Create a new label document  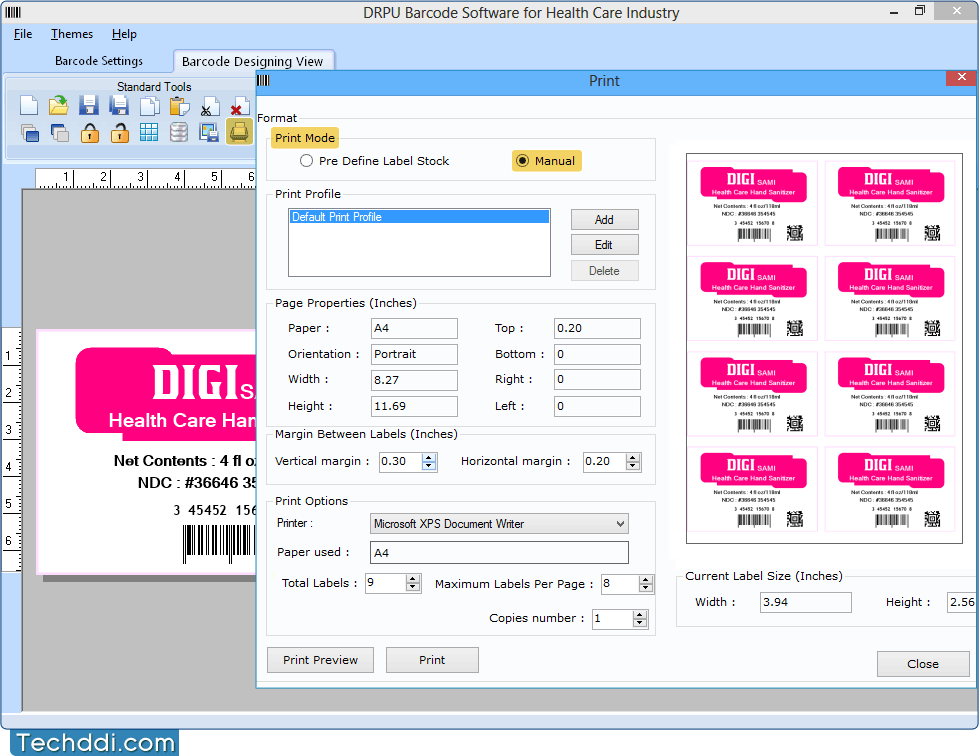(x=29, y=106)
